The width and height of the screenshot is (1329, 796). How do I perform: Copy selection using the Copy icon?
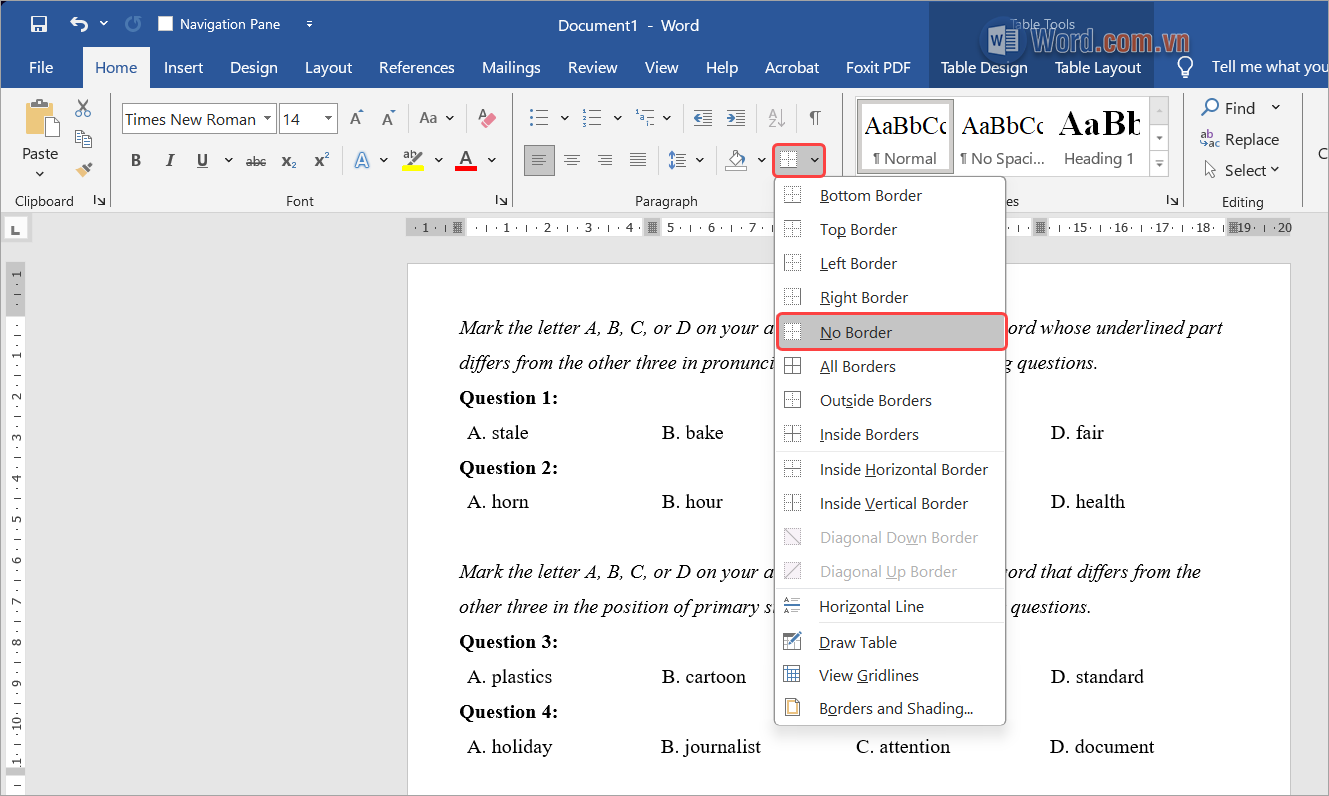pyautogui.click(x=84, y=139)
